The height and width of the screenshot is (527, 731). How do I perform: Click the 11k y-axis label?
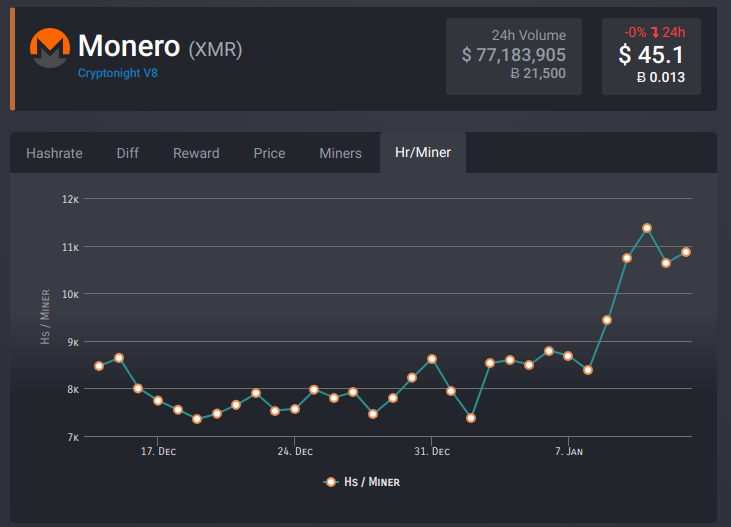click(70, 247)
